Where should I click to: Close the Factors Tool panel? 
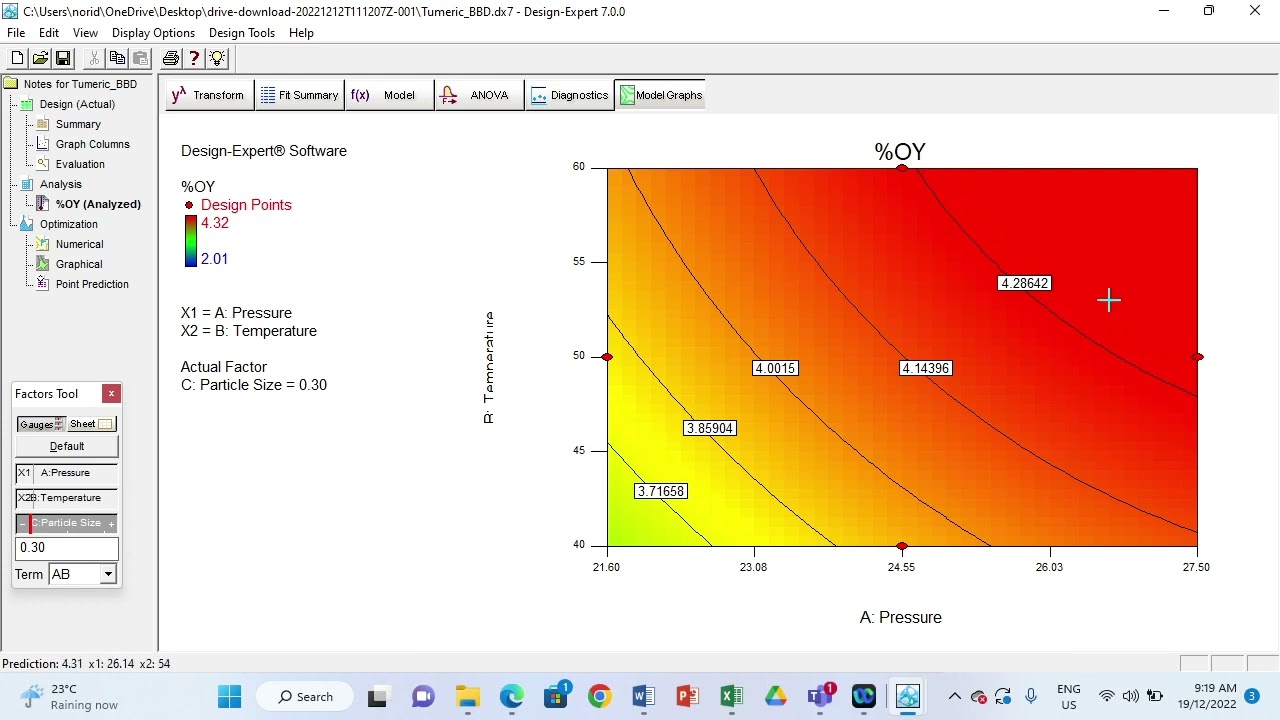click(111, 394)
